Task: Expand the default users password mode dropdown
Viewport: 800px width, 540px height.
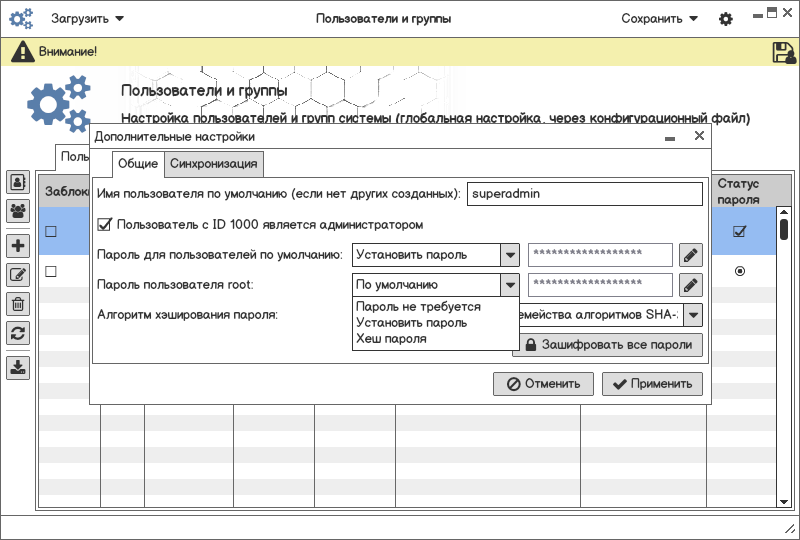Action: point(509,255)
